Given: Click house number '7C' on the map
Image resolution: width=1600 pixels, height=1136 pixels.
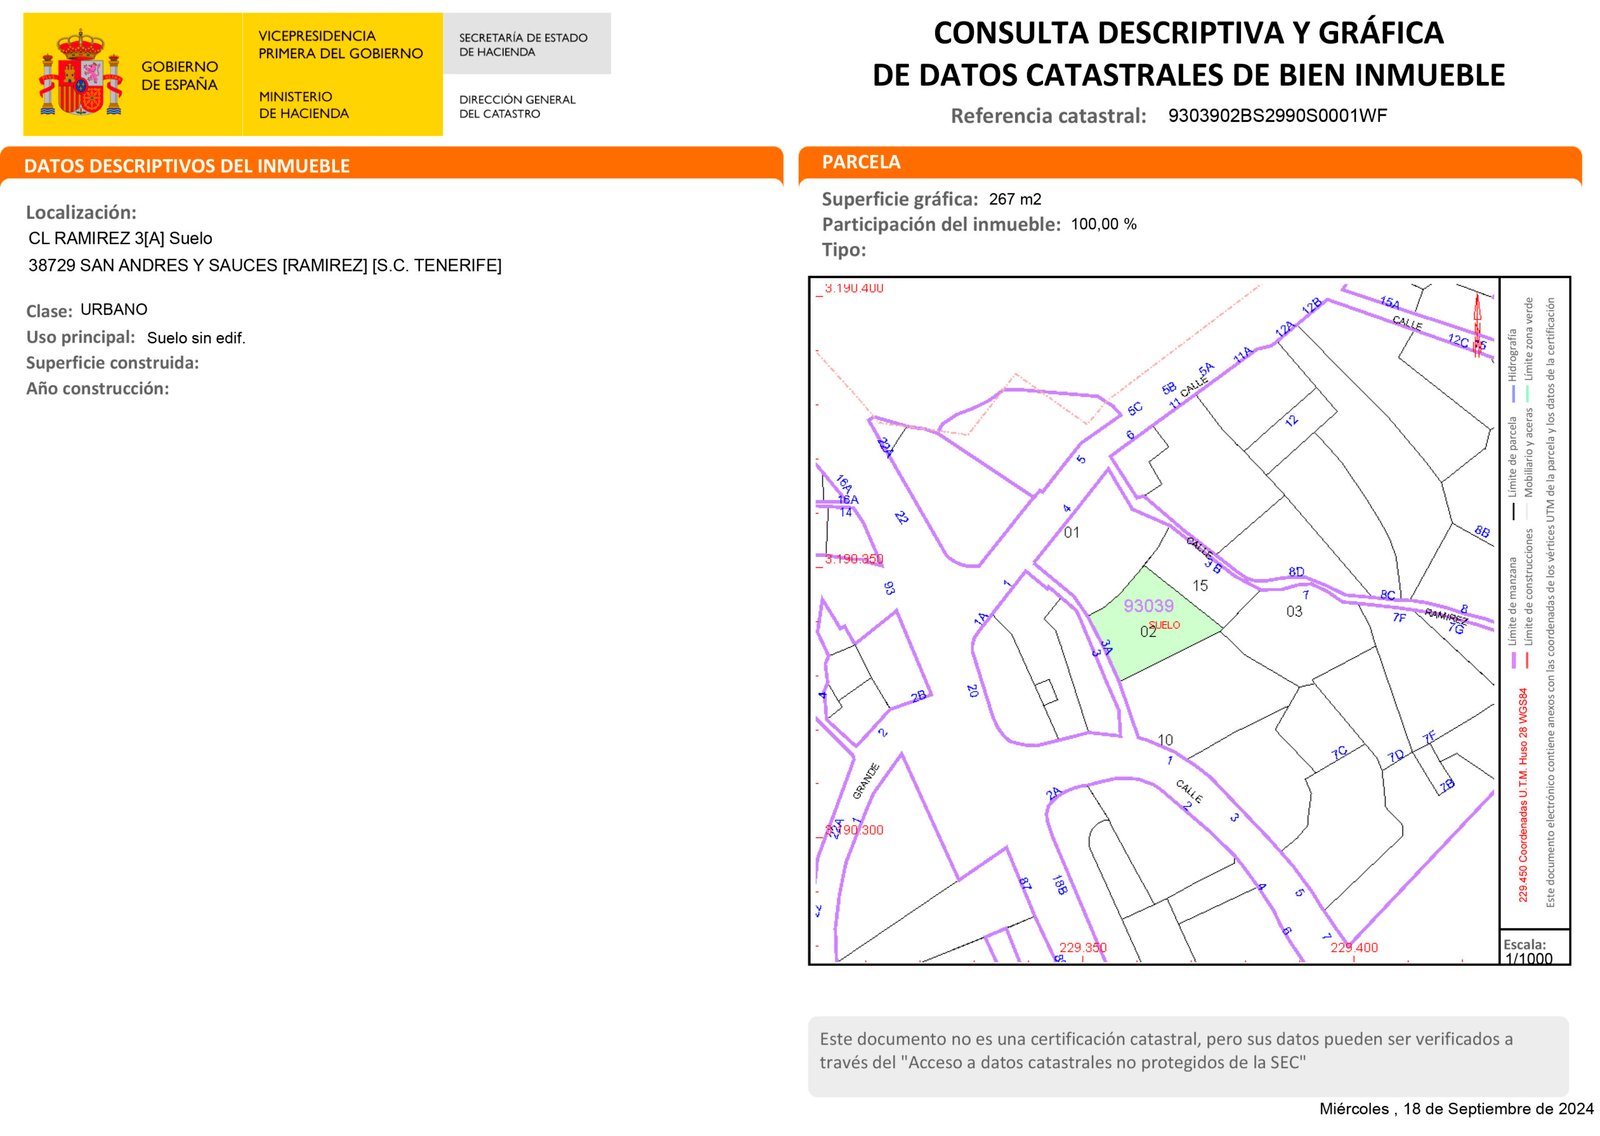Looking at the screenshot, I should pos(1340,753).
